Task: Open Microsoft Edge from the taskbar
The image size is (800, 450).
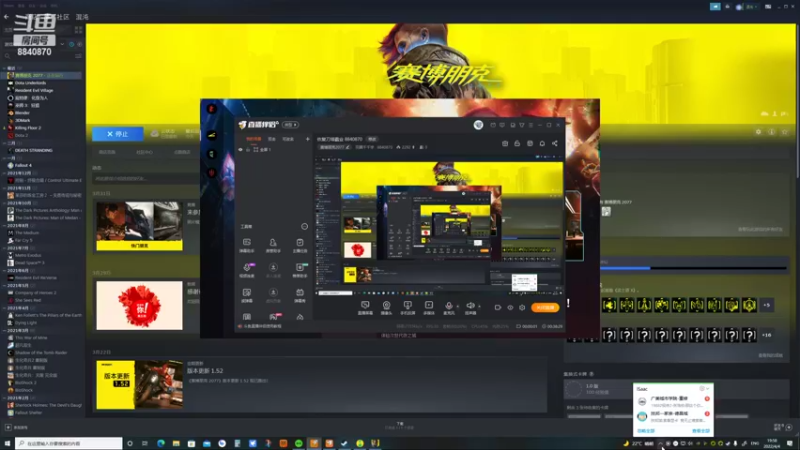Action: [161, 443]
